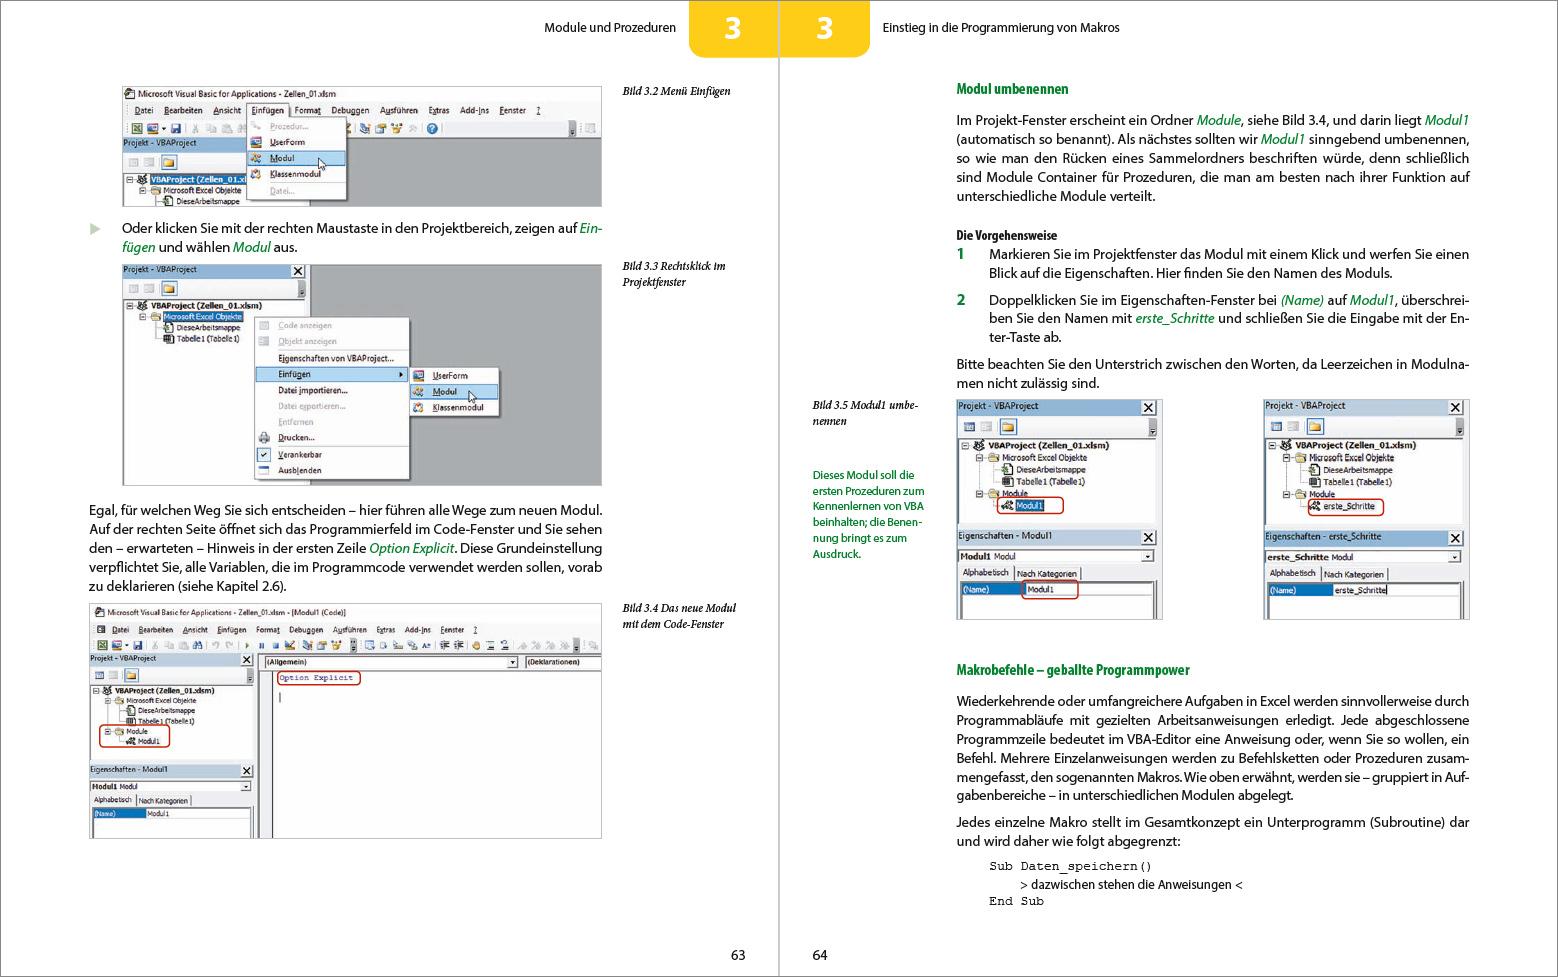Click Undo arrow icon in Bild 3.4 toolbar

pos(215,645)
